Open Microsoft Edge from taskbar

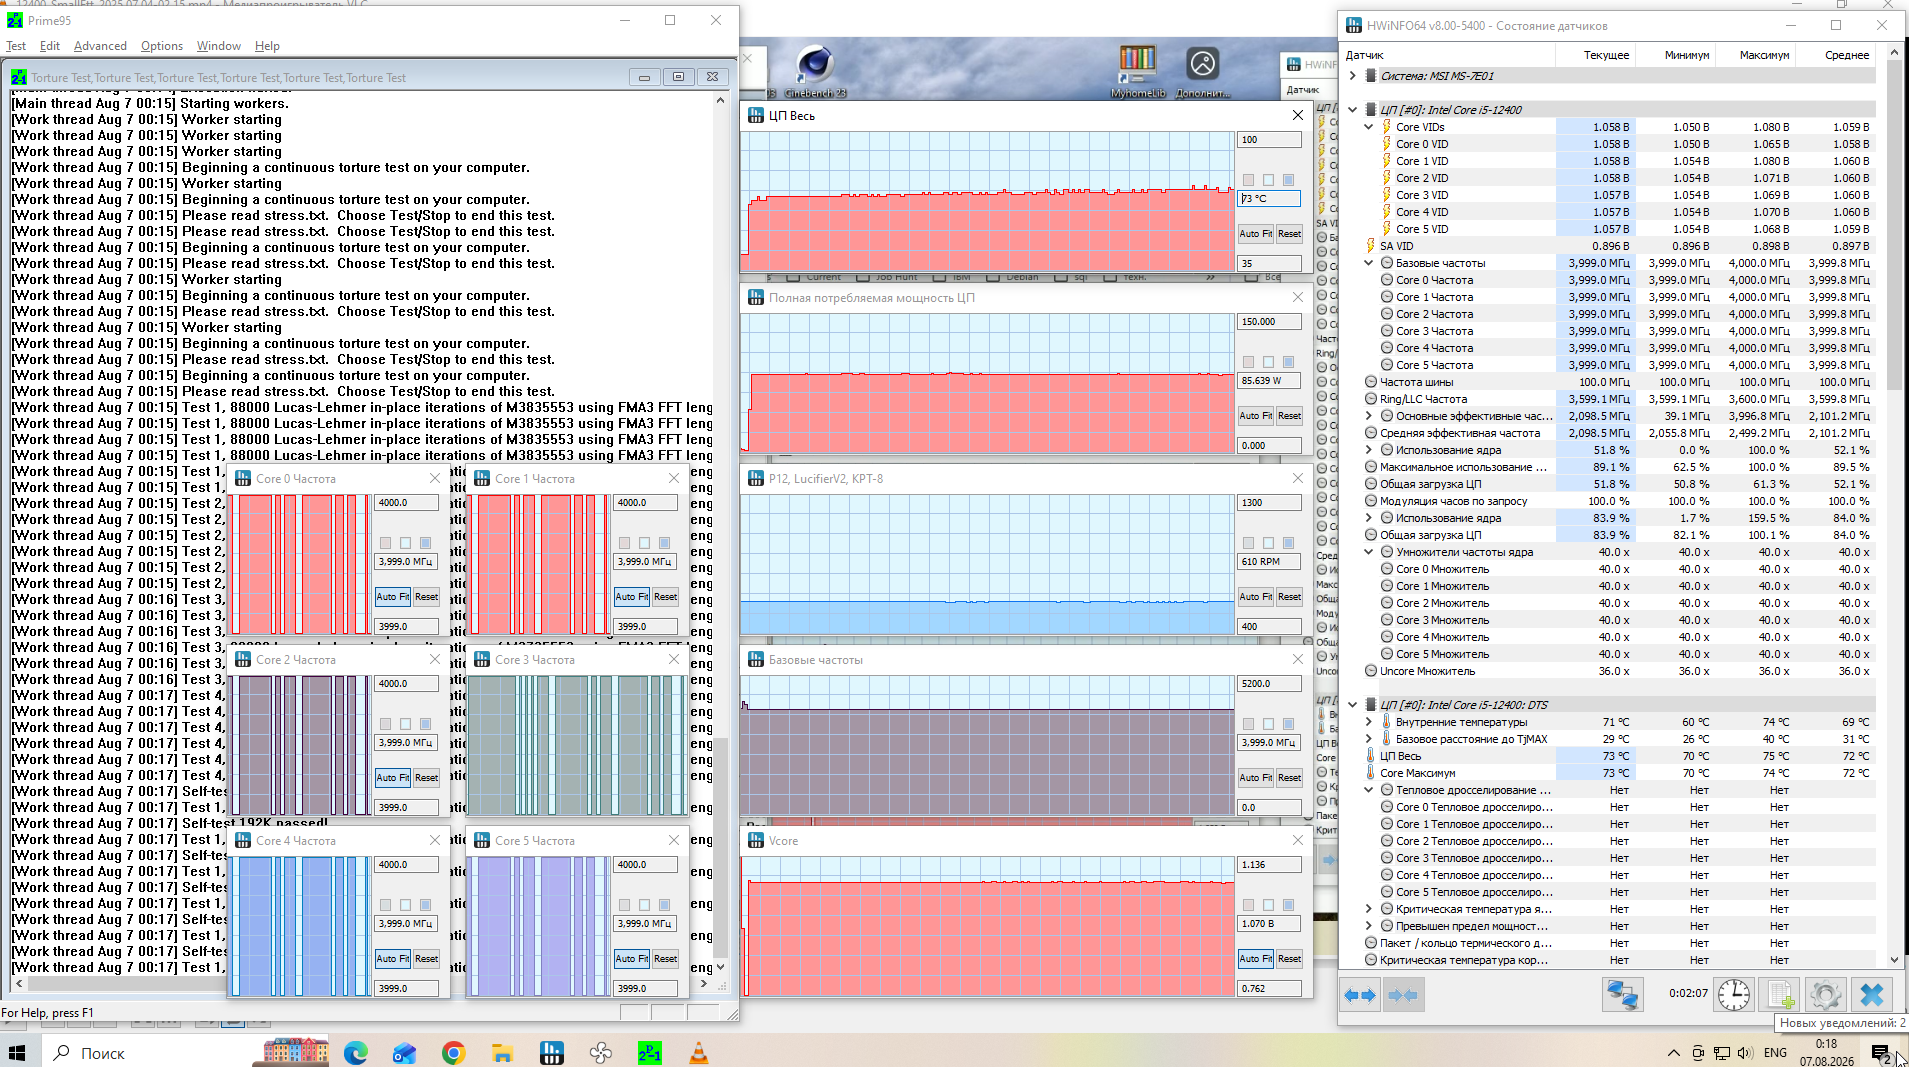(356, 1053)
